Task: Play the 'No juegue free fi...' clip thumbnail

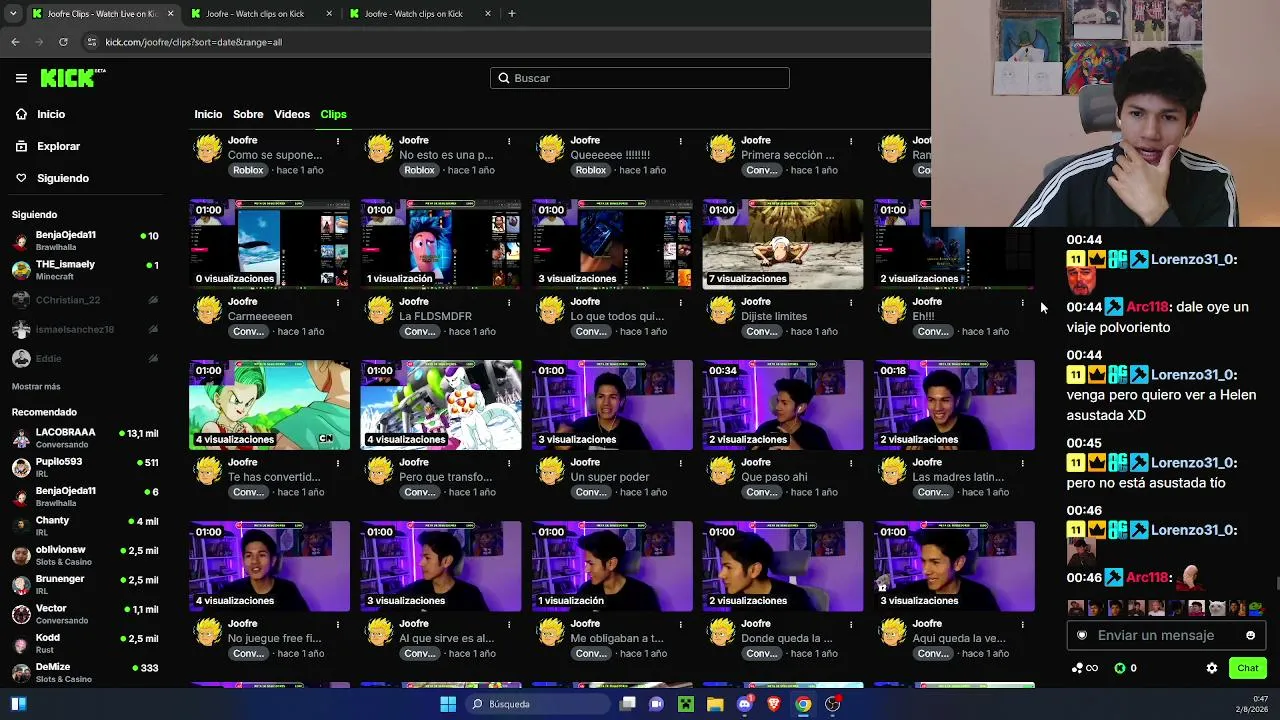Action: coord(270,567)
